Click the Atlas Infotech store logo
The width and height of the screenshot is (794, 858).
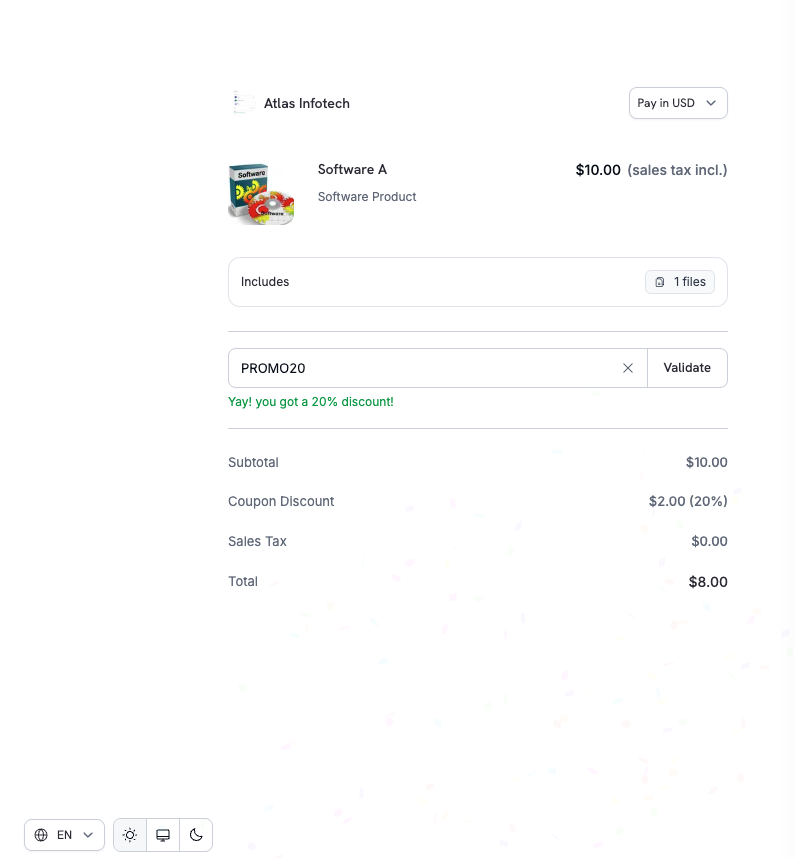[242, 103]
